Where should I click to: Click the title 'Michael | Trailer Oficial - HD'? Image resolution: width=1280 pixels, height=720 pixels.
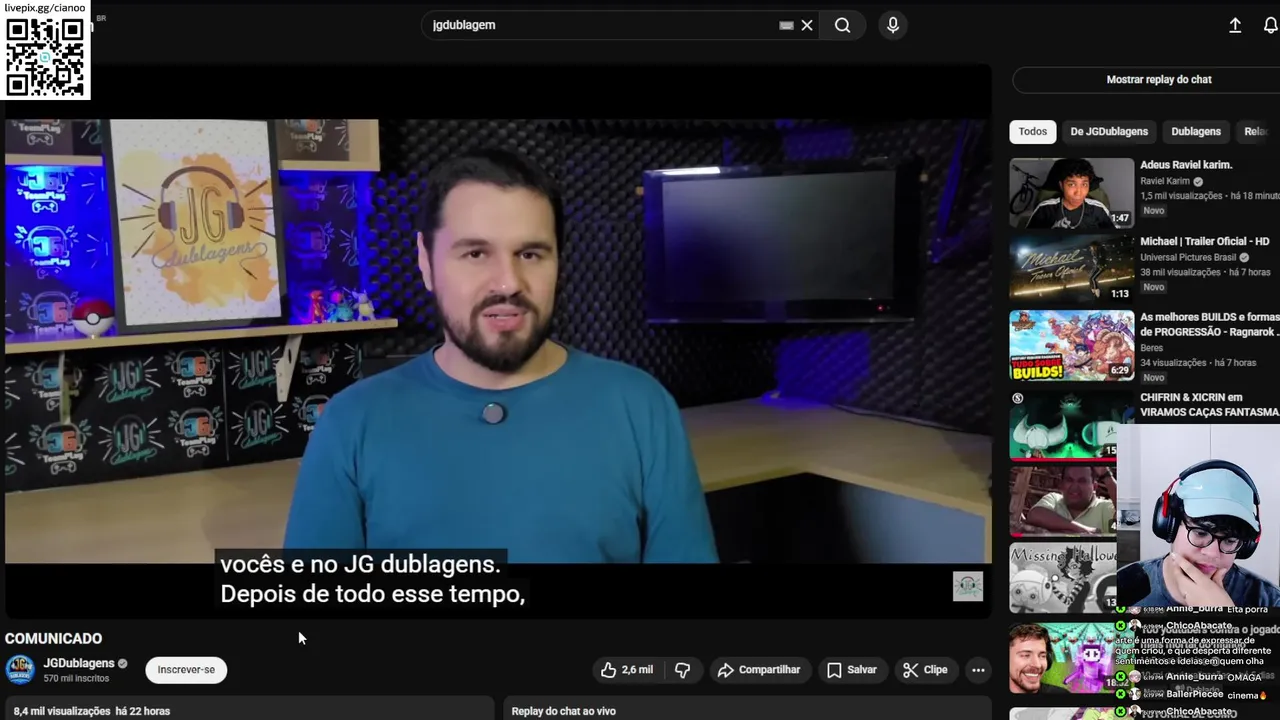tap(1205, 241)
